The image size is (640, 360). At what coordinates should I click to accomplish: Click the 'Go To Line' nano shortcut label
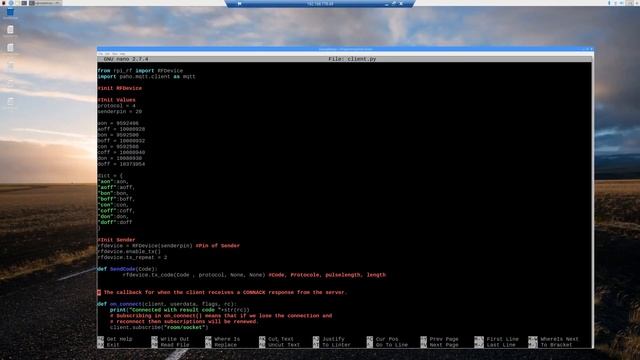[x=392, y=345]
